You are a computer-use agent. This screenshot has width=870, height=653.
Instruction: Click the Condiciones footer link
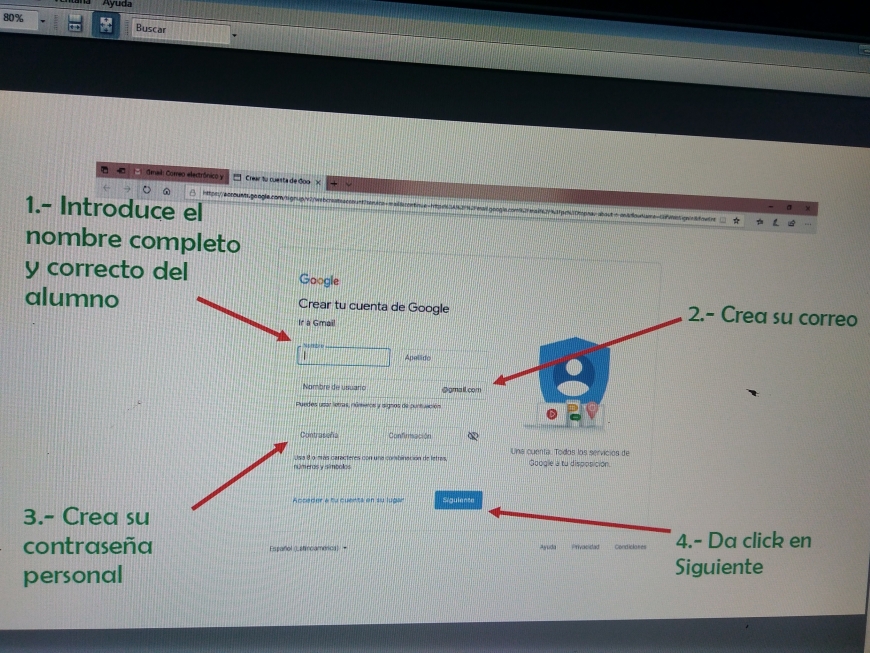630,546
